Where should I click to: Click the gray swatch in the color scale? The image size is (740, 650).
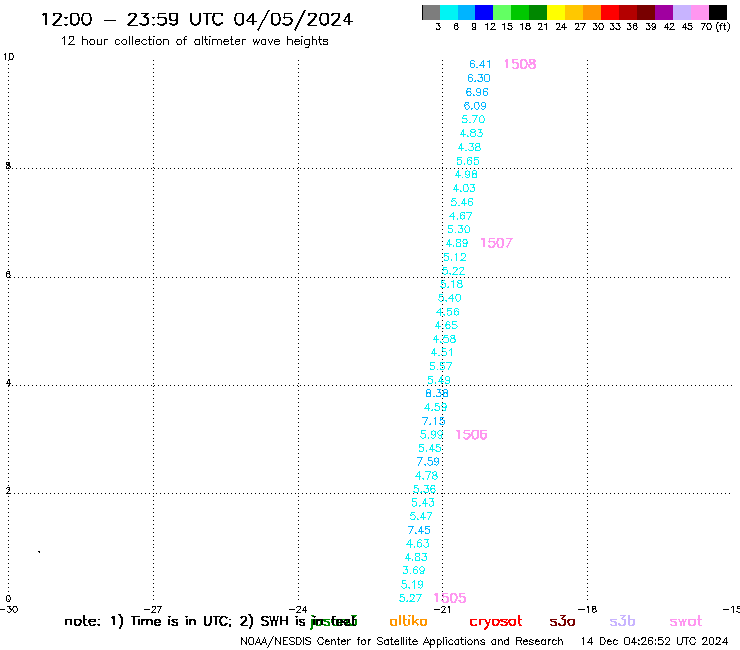pos(431,12)
